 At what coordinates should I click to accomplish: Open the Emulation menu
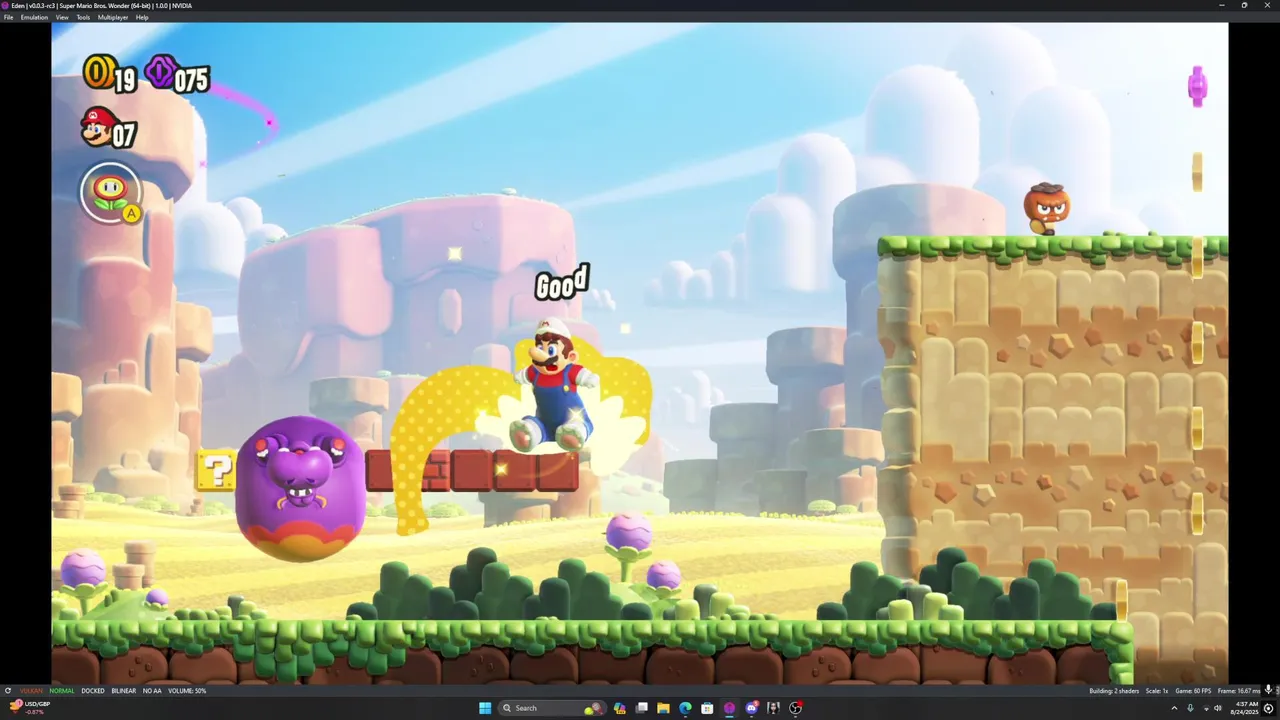[34, 17]
